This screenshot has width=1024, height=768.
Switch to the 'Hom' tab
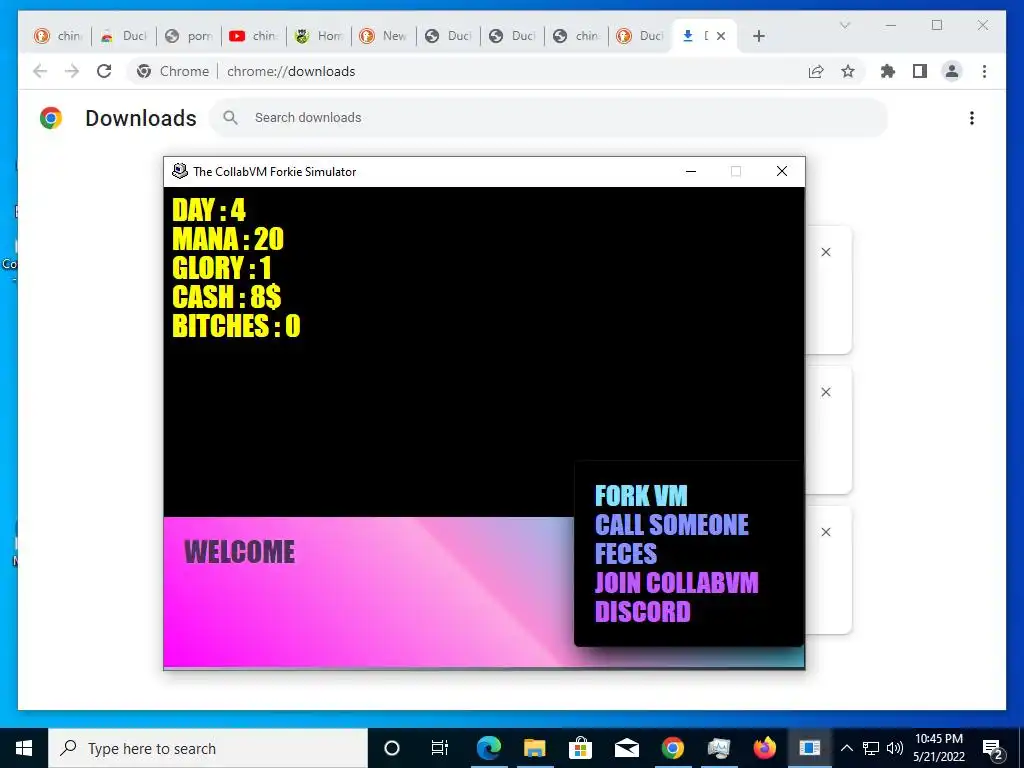(318, 36)
